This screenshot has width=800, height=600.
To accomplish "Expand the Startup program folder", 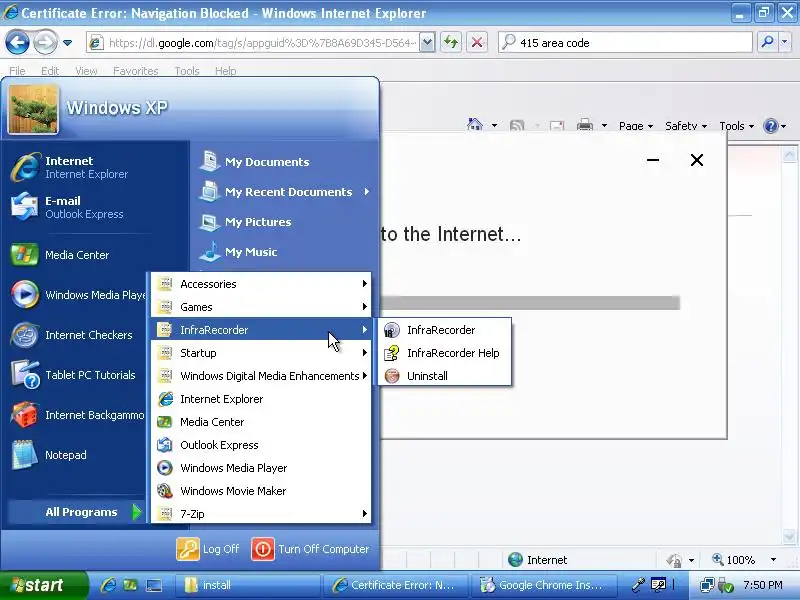I will 261,353.
